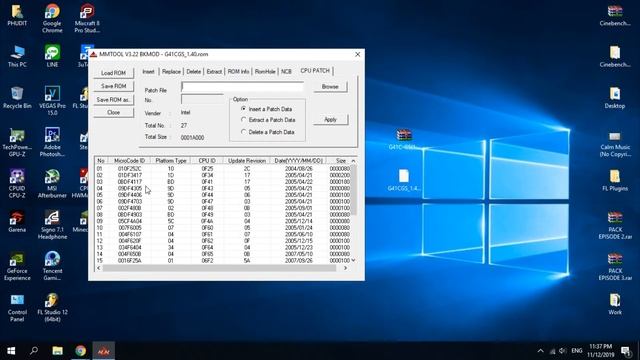Open File Explorer from taskbar
The height and width of the screenshot is (360, 640).
click(x=57, y=351)
